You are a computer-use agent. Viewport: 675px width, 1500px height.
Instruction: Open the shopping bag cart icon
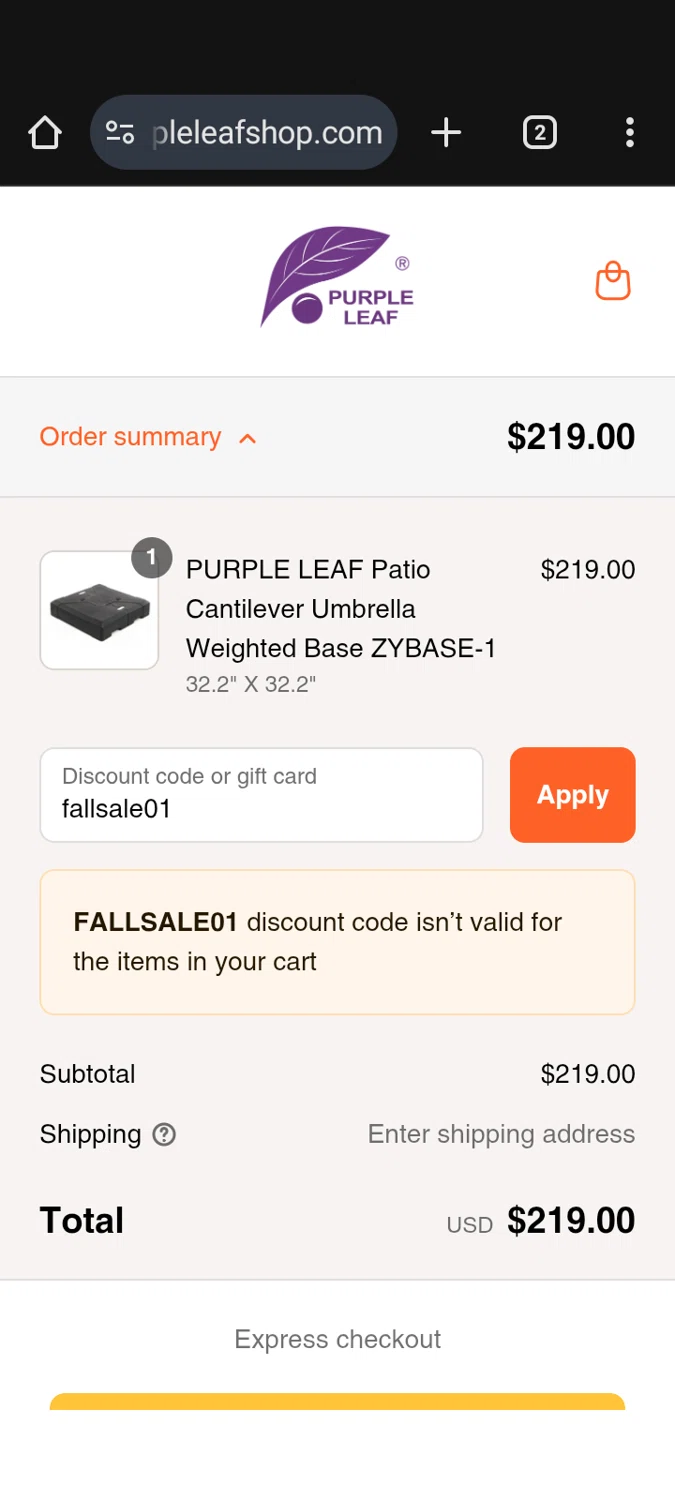click(613, 281)
